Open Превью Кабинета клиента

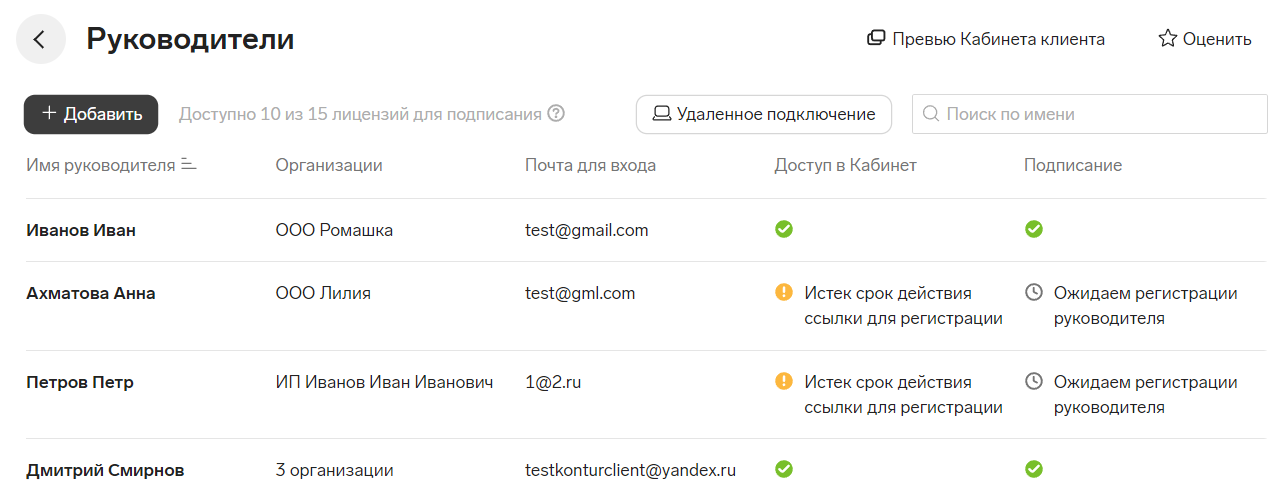pos(986,39)
